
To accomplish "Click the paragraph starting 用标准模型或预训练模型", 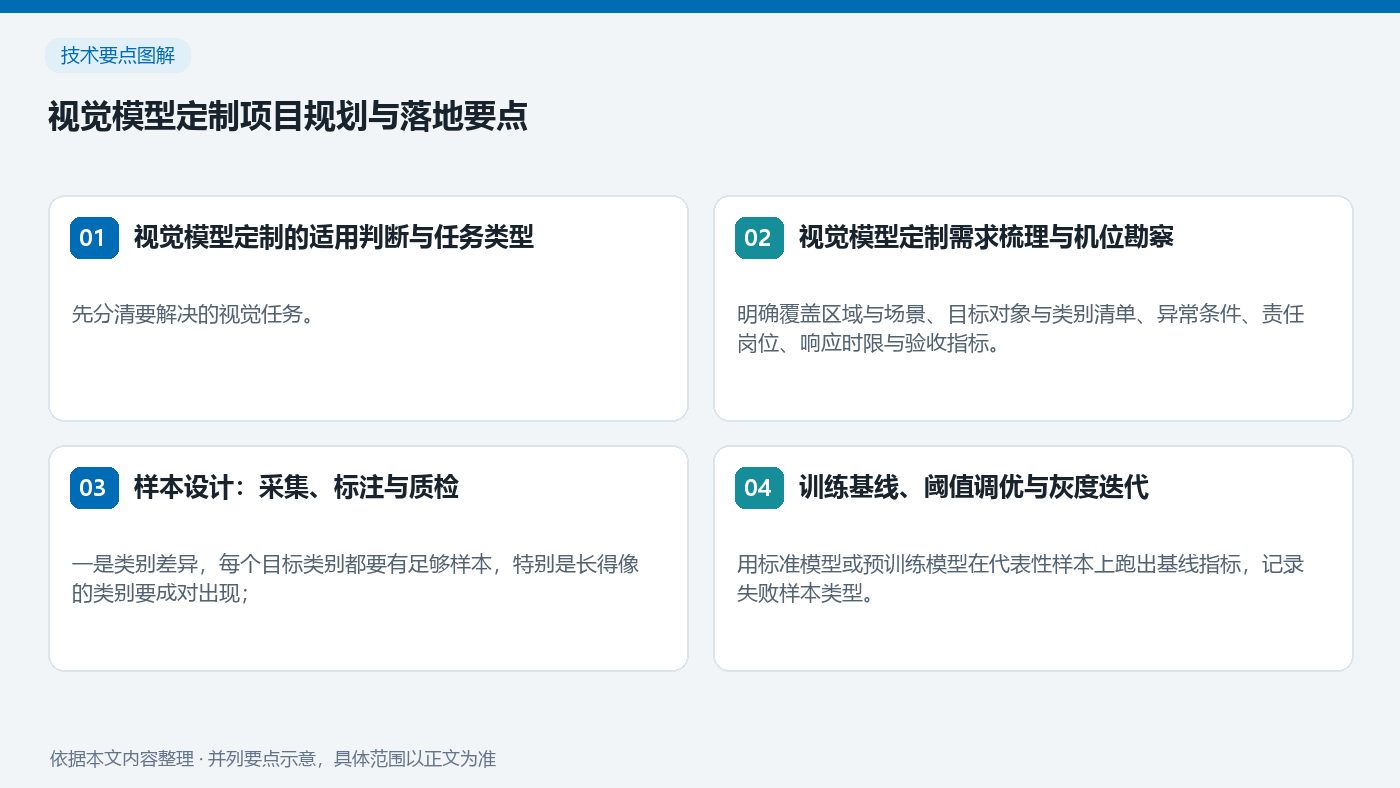I will pyautogui.click(x=1020, y=579).
